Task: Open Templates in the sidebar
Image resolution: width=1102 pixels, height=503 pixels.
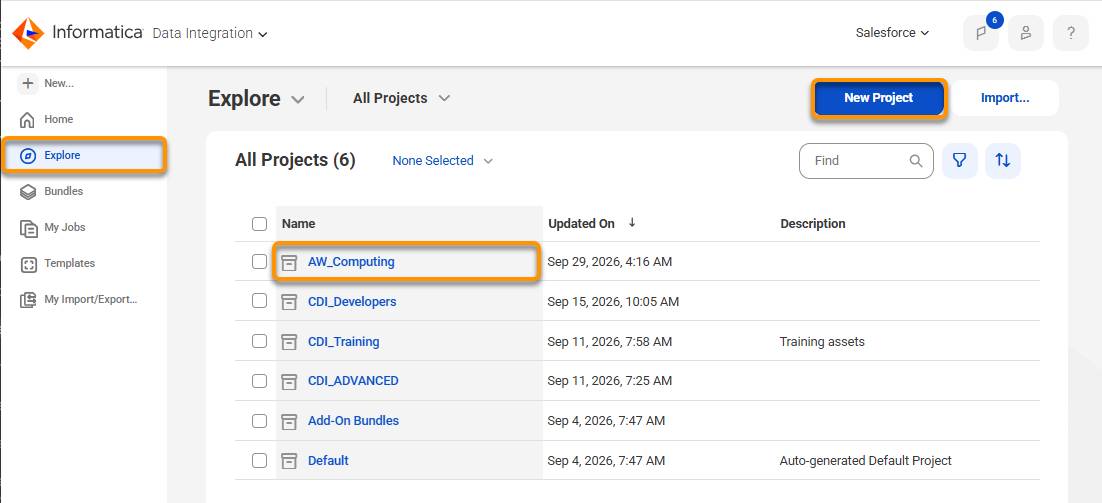Action: tap(69, 263)
